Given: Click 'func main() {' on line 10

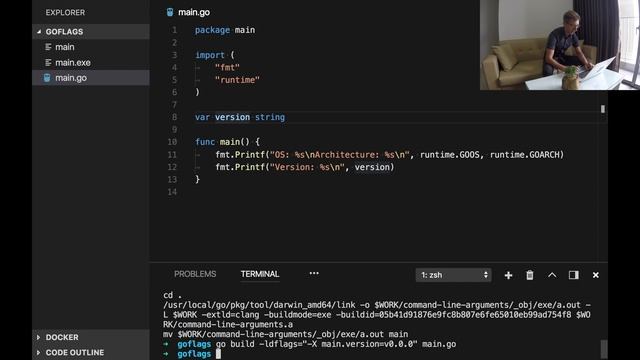Looking at the screenshot, I should click(227, 142).
